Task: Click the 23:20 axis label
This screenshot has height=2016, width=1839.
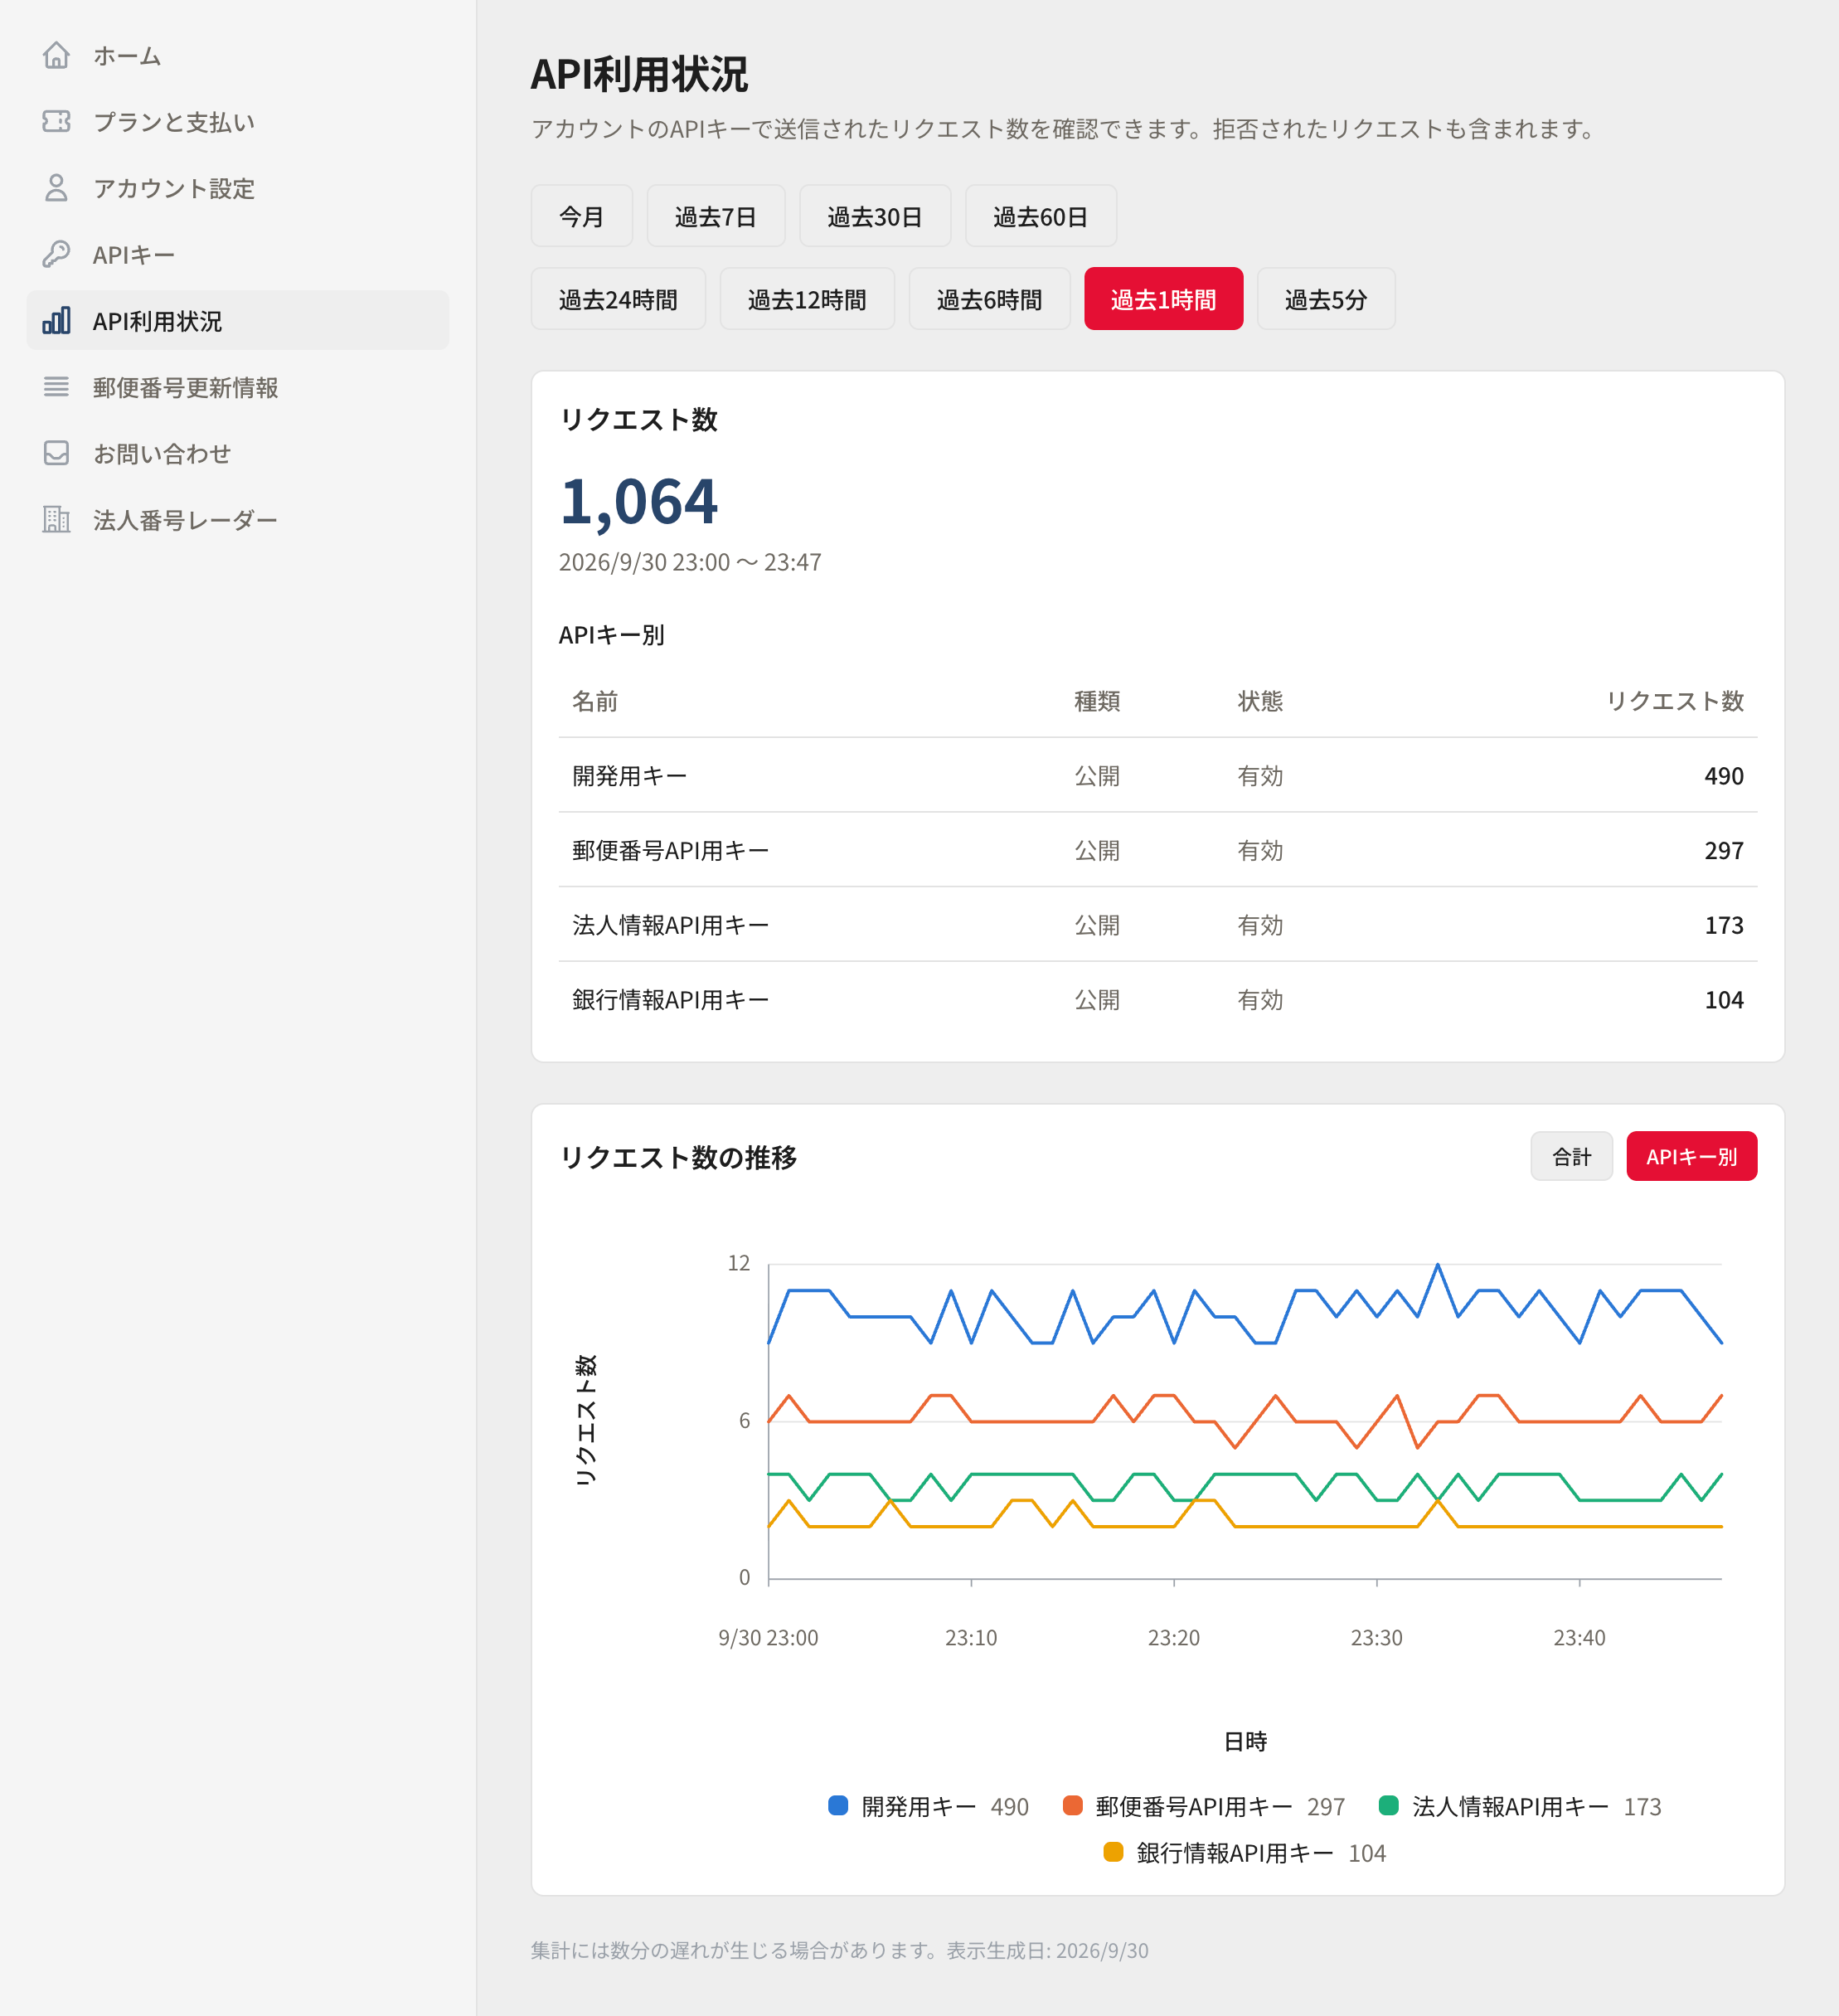Action: point(1173,1638)
